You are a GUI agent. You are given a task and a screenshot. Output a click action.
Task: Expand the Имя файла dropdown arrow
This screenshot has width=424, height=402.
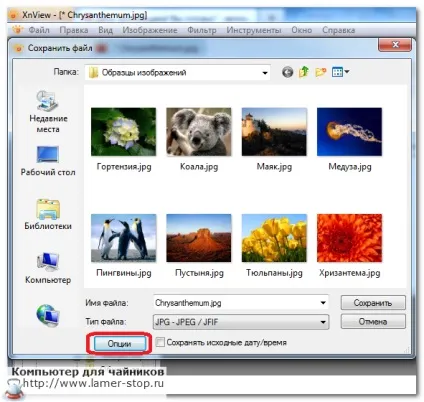[x=323, y=303]
